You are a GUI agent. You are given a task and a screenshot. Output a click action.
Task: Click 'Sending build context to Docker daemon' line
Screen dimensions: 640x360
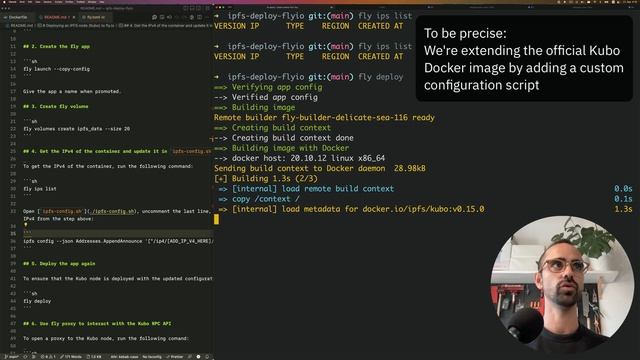tap(320, 168)
